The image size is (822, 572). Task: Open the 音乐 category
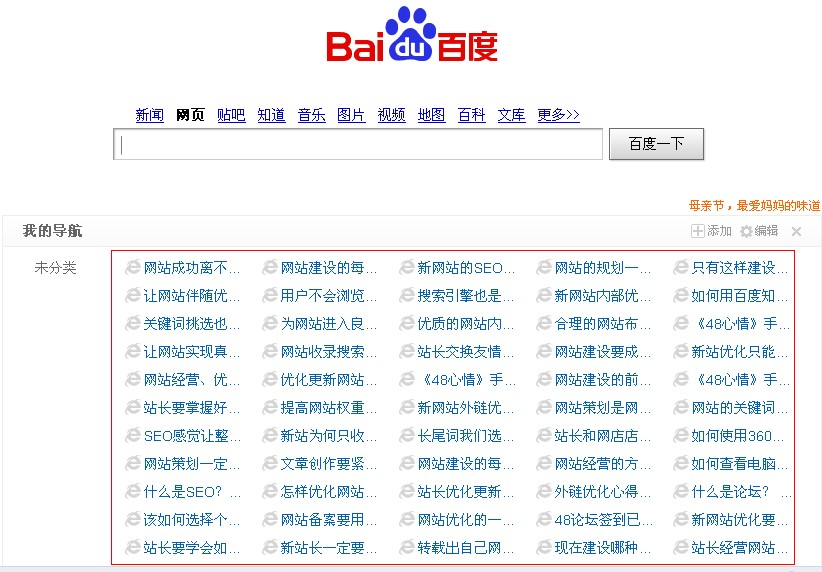(x=311, y=115)
